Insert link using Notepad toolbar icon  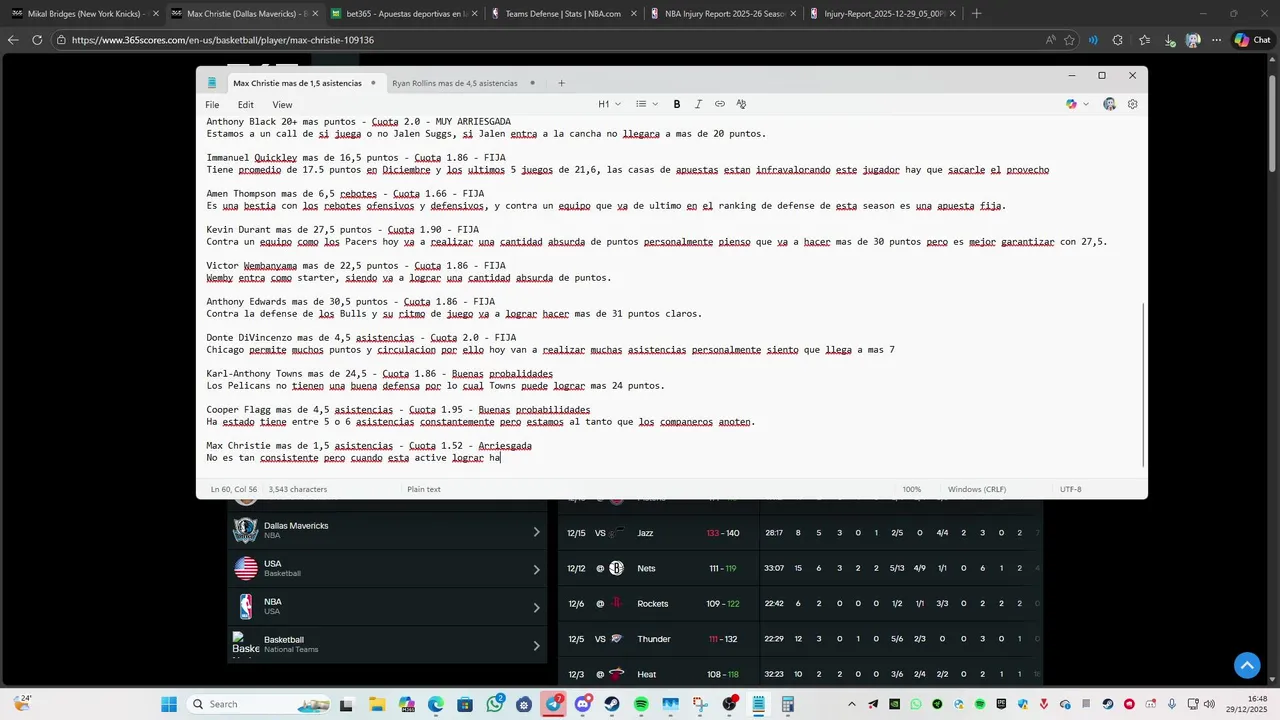(x=719, y=104)
